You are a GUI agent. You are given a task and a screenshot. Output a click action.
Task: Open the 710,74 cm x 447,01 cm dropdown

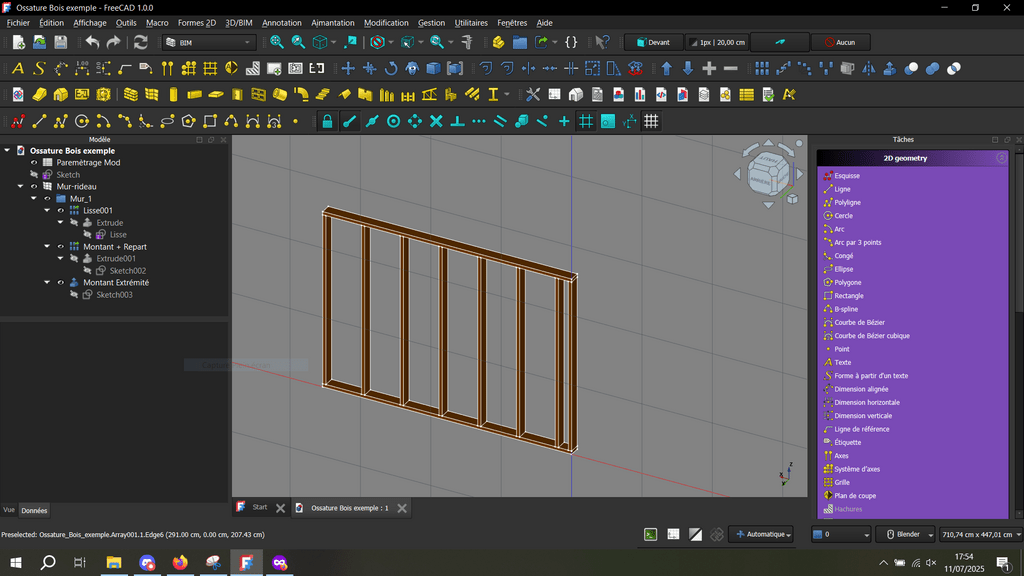(x=981, y=534)
